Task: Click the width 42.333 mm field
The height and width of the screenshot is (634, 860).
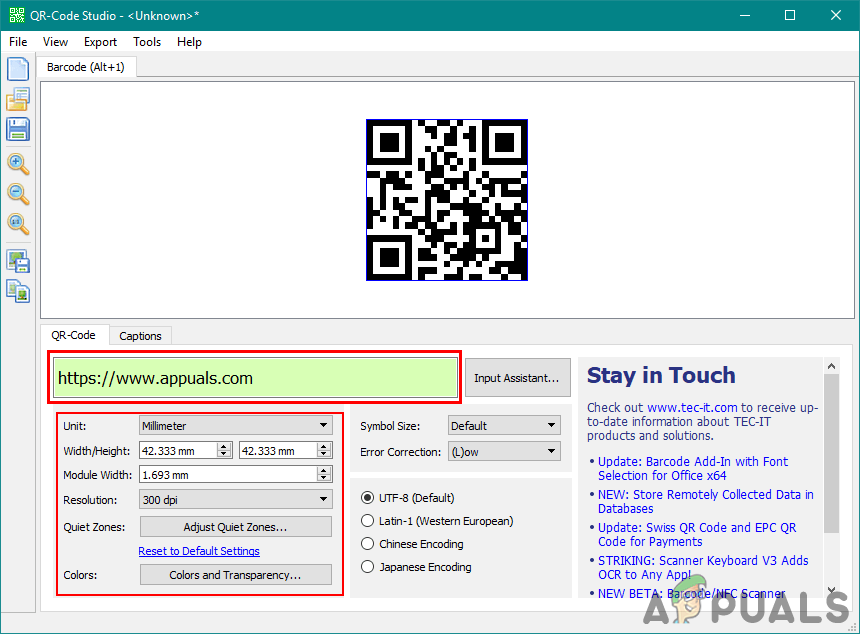Action: 179,451
